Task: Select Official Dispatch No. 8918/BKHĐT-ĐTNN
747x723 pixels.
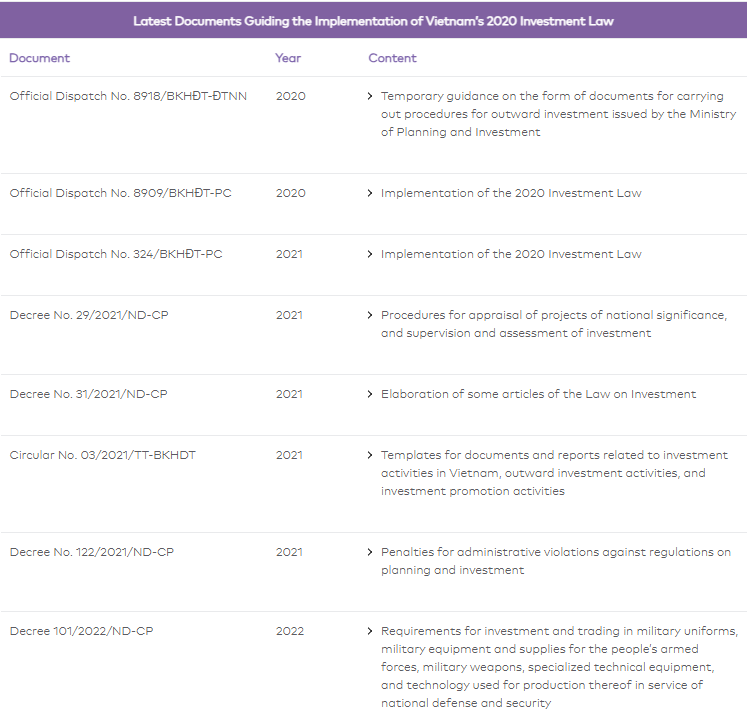Action: click(128, 96)
